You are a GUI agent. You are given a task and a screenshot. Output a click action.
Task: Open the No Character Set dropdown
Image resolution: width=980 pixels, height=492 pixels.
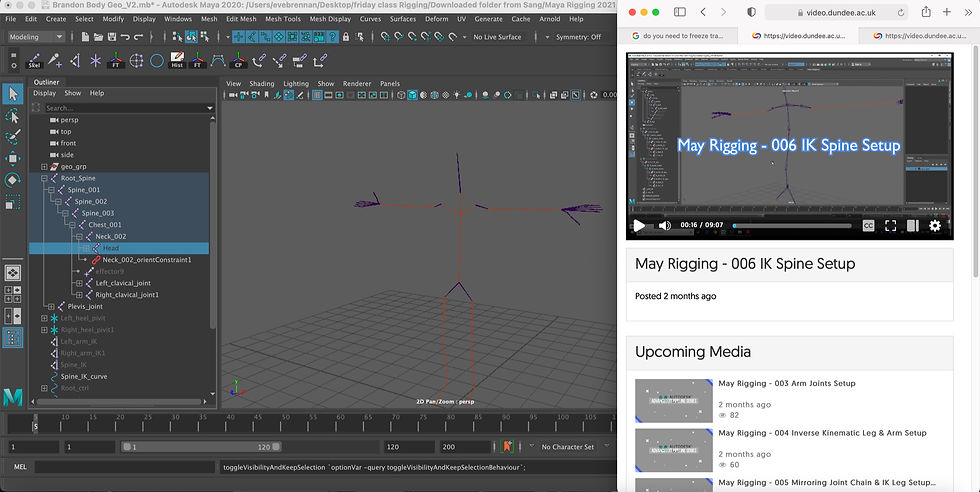click(569, 446)
